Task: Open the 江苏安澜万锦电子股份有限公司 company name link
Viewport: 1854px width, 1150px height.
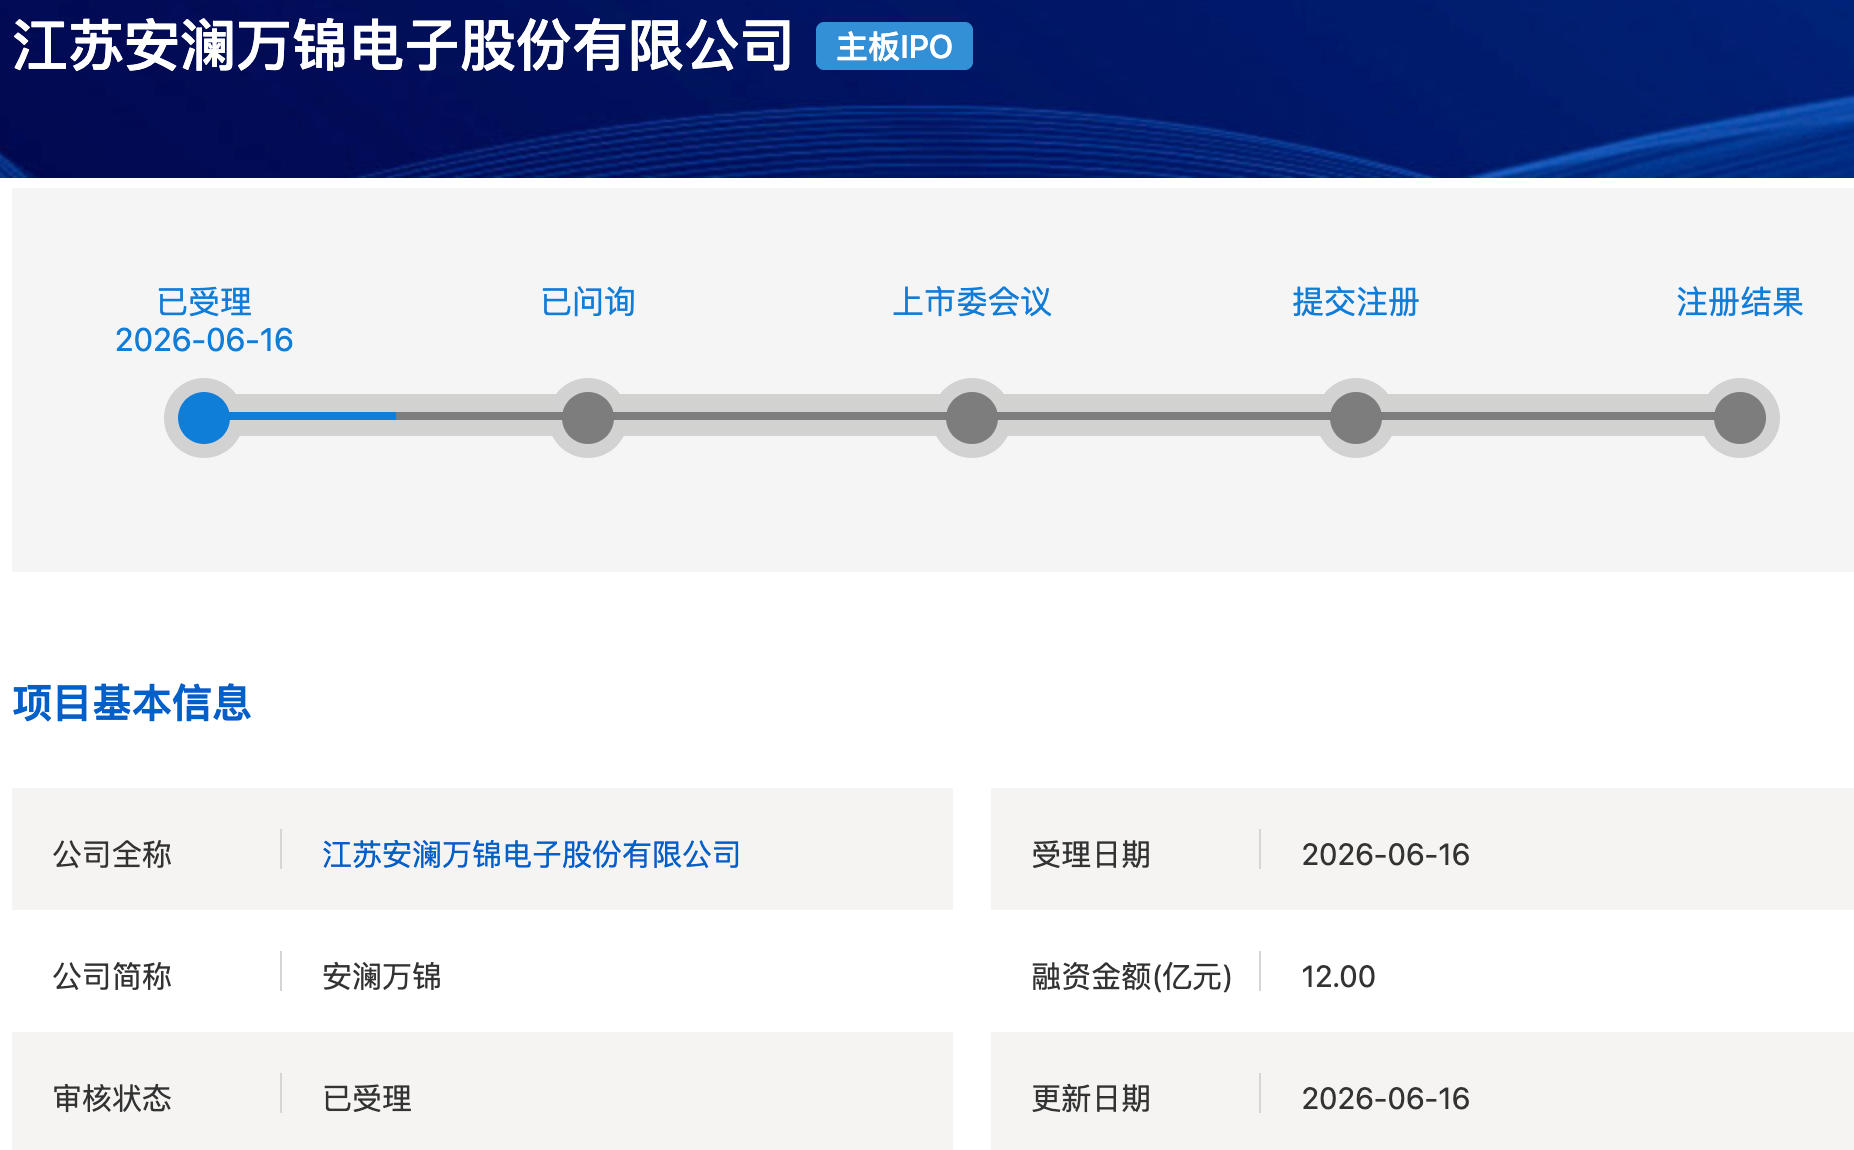Action: [x=531, y=855]
